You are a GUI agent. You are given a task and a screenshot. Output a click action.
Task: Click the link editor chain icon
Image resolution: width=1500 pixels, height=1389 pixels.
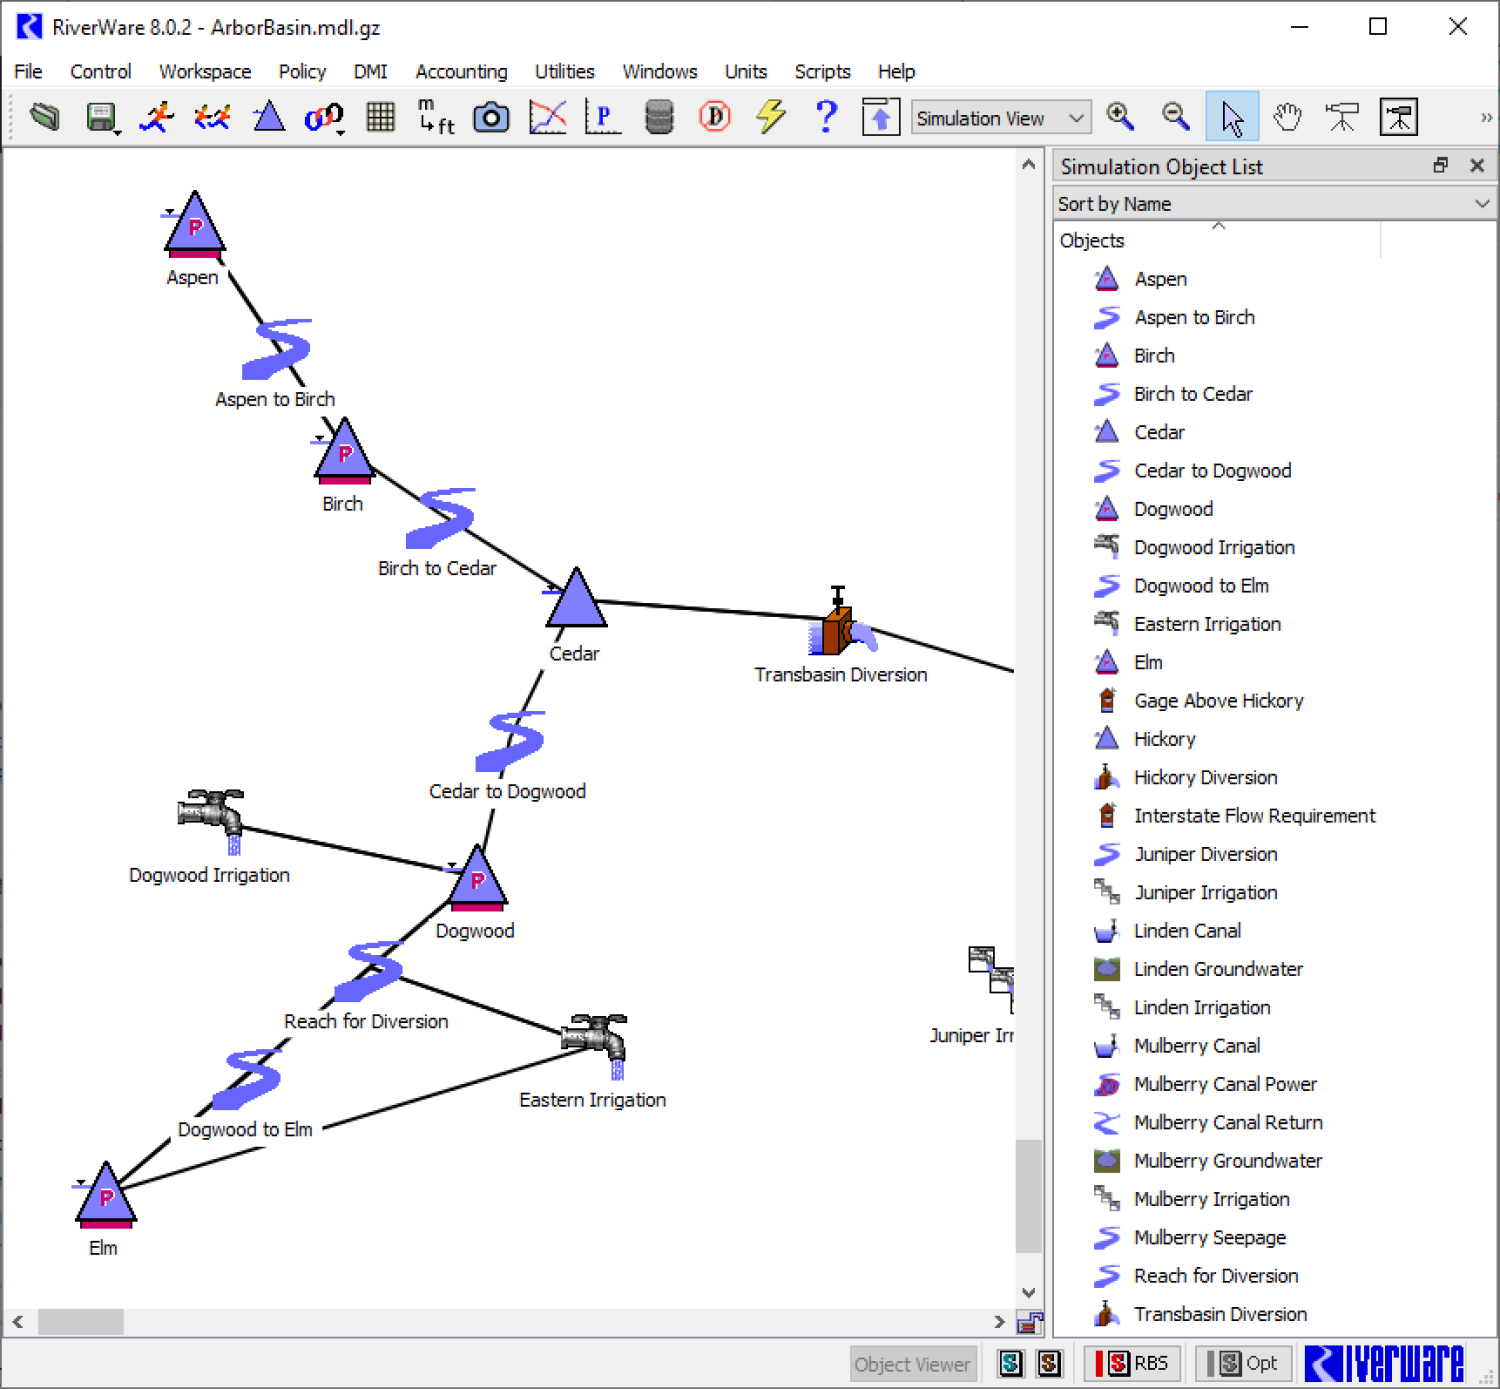pyautogui.click(x=324, y=117)
